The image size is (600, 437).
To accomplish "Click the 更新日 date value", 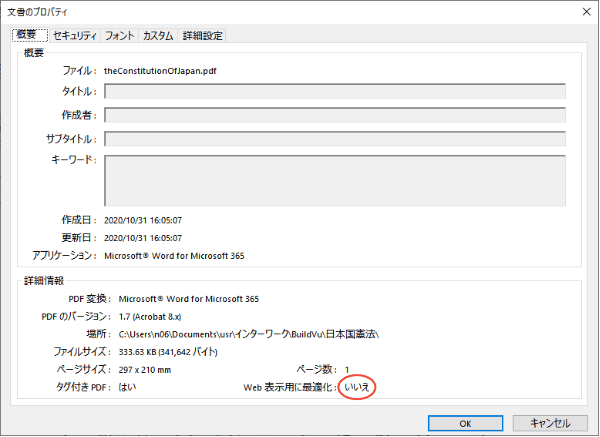I will pos(149,238).
